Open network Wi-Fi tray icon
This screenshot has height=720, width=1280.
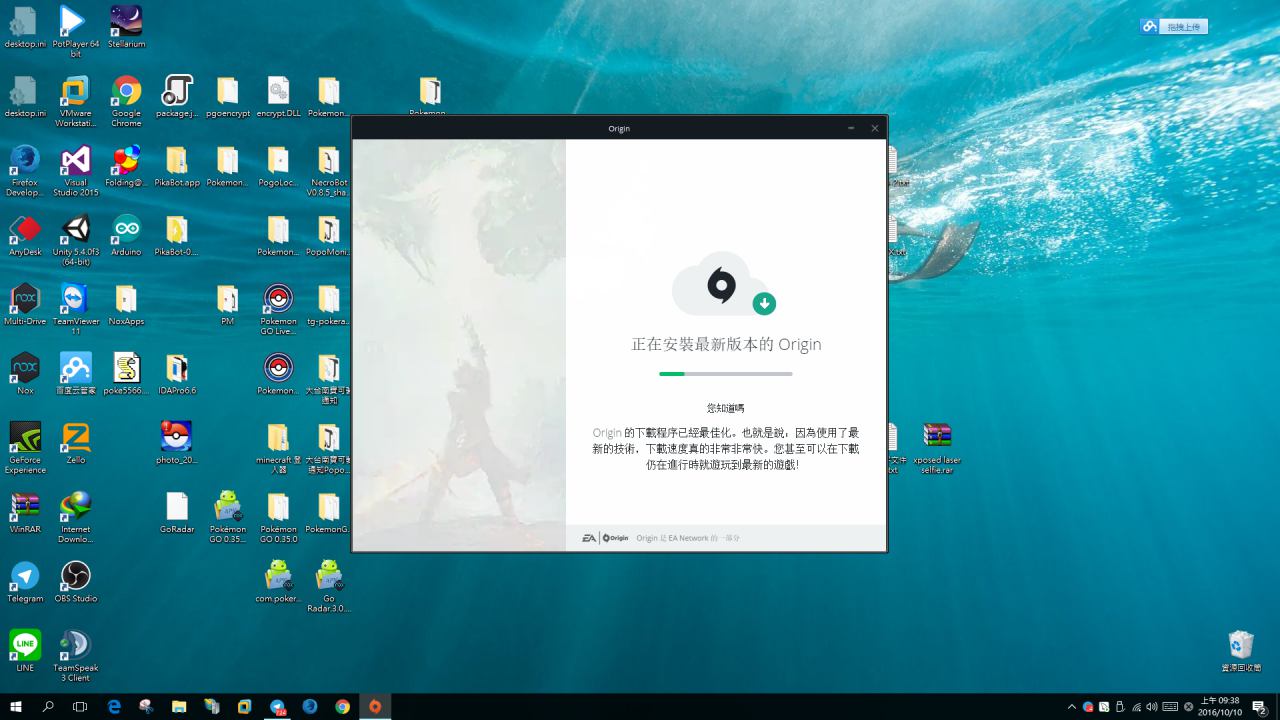click(1136, 707)
